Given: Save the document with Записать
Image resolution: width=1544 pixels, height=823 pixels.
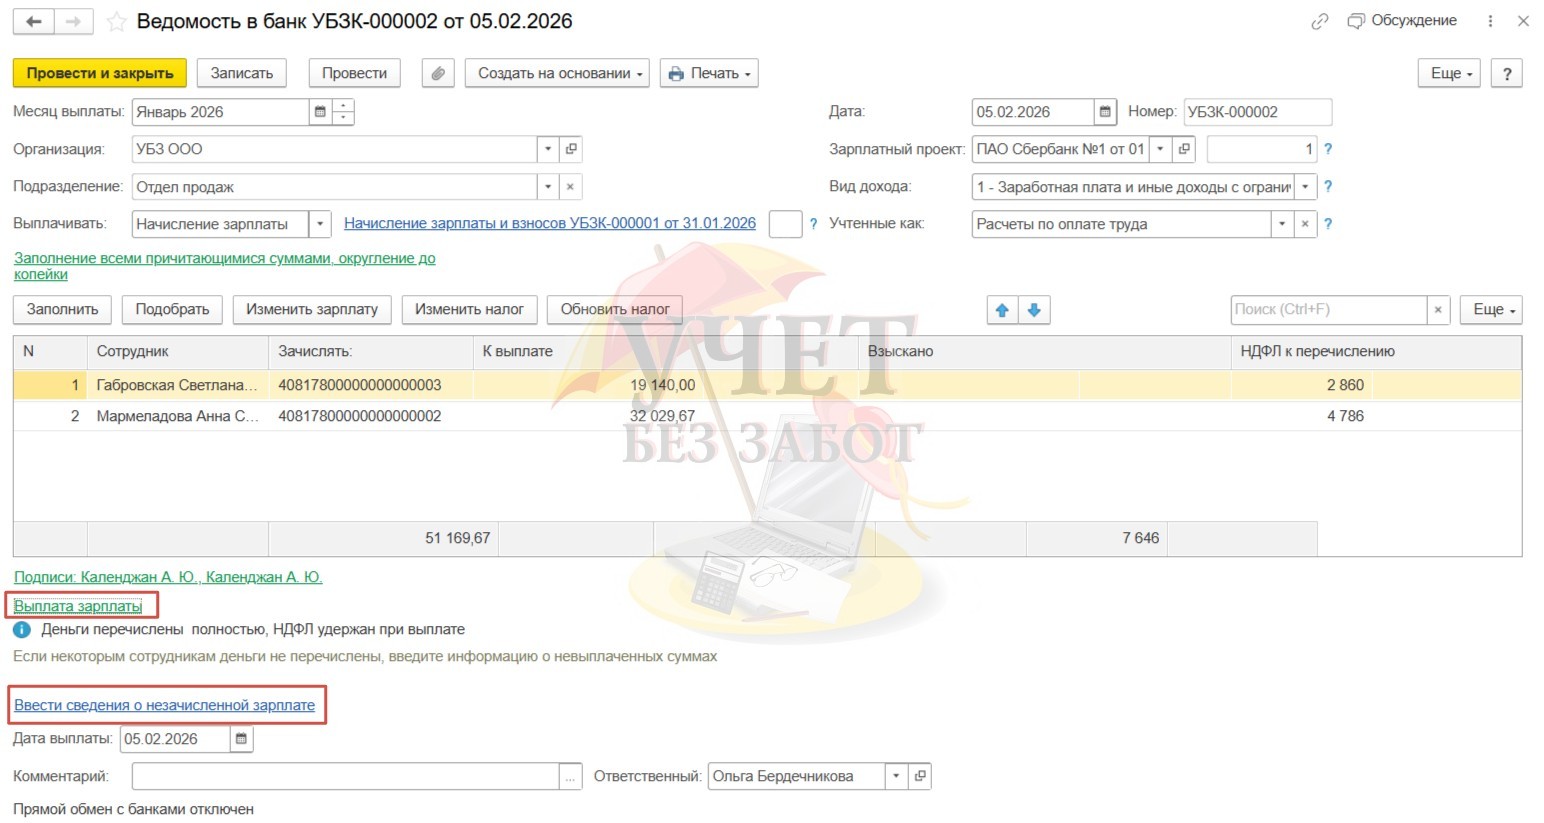Looking at the screenshot, I should (x=242, y=73).
